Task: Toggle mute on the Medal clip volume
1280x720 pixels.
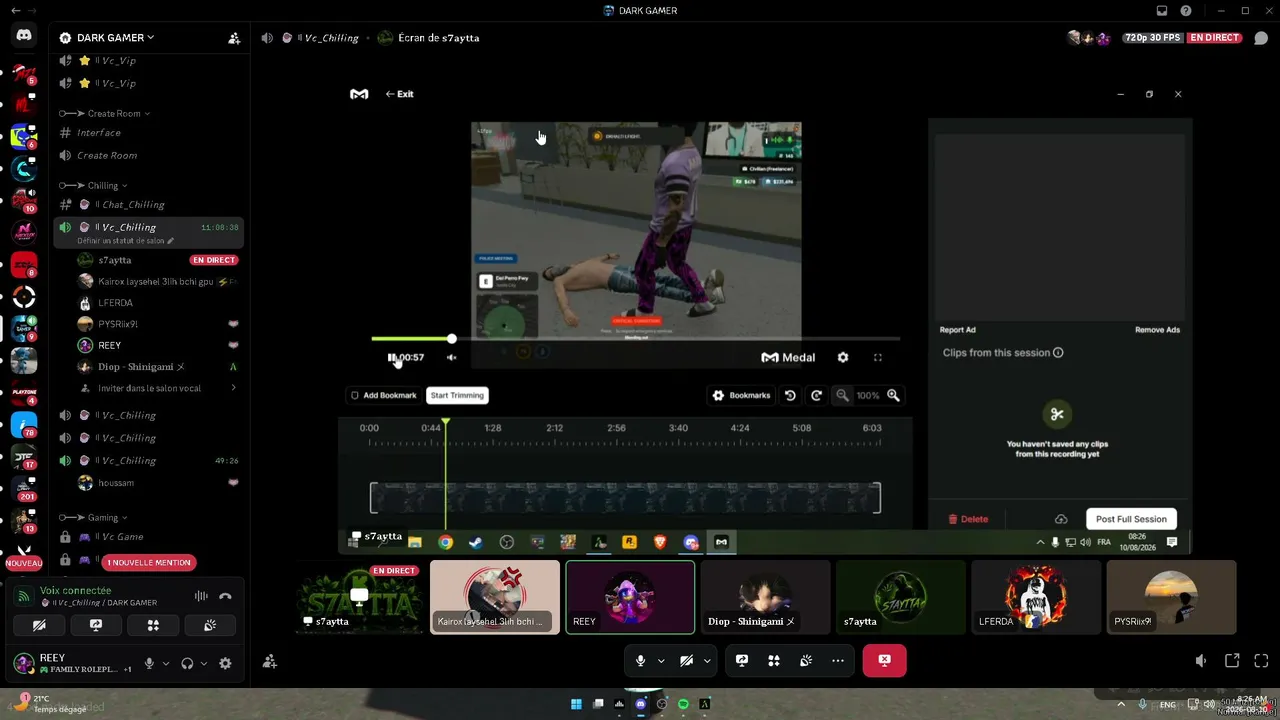Action: 451,357
